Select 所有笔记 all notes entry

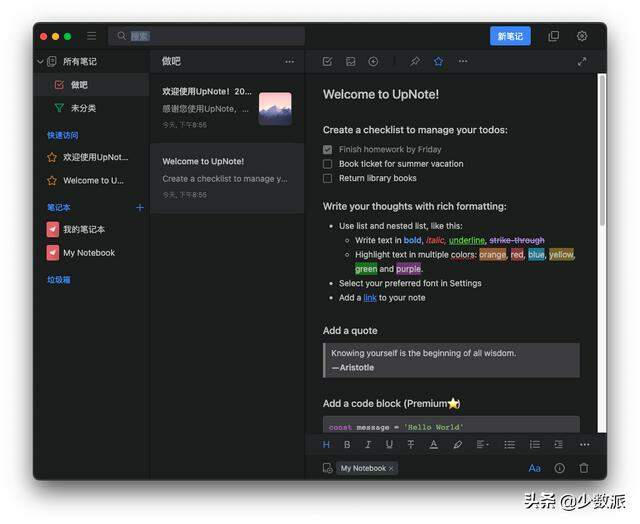pyautogui.click(x=80, y=62)
